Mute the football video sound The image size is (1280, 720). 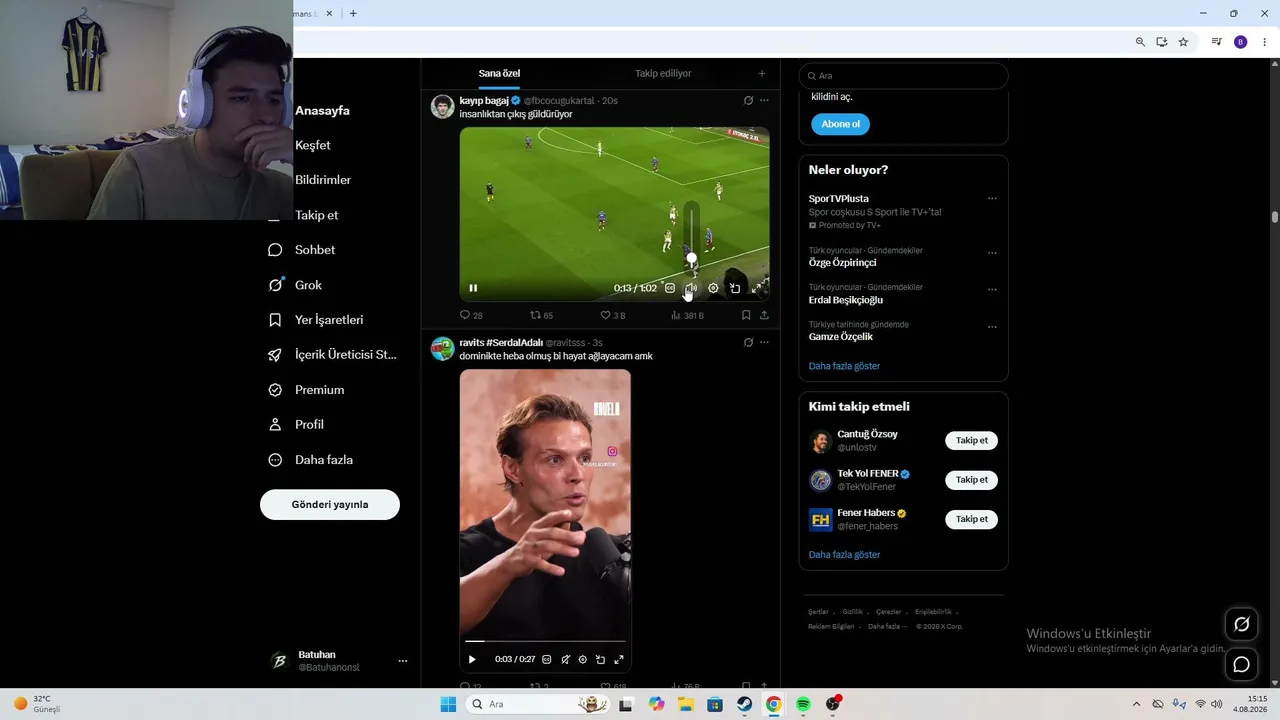pos(691,288)
